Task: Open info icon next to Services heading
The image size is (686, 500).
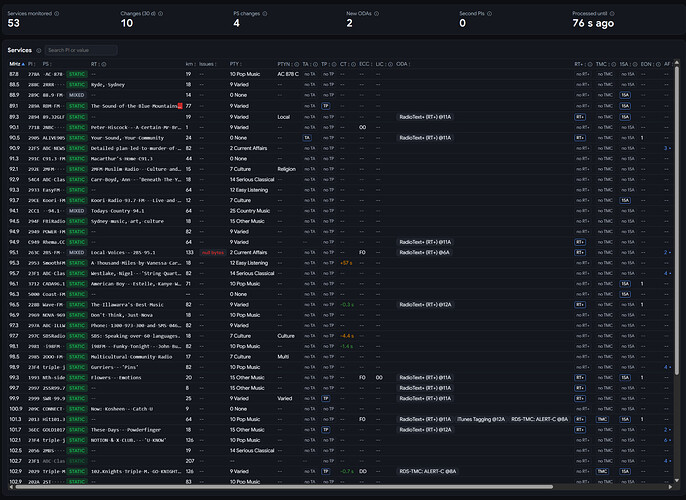Action: click(39, 50)
